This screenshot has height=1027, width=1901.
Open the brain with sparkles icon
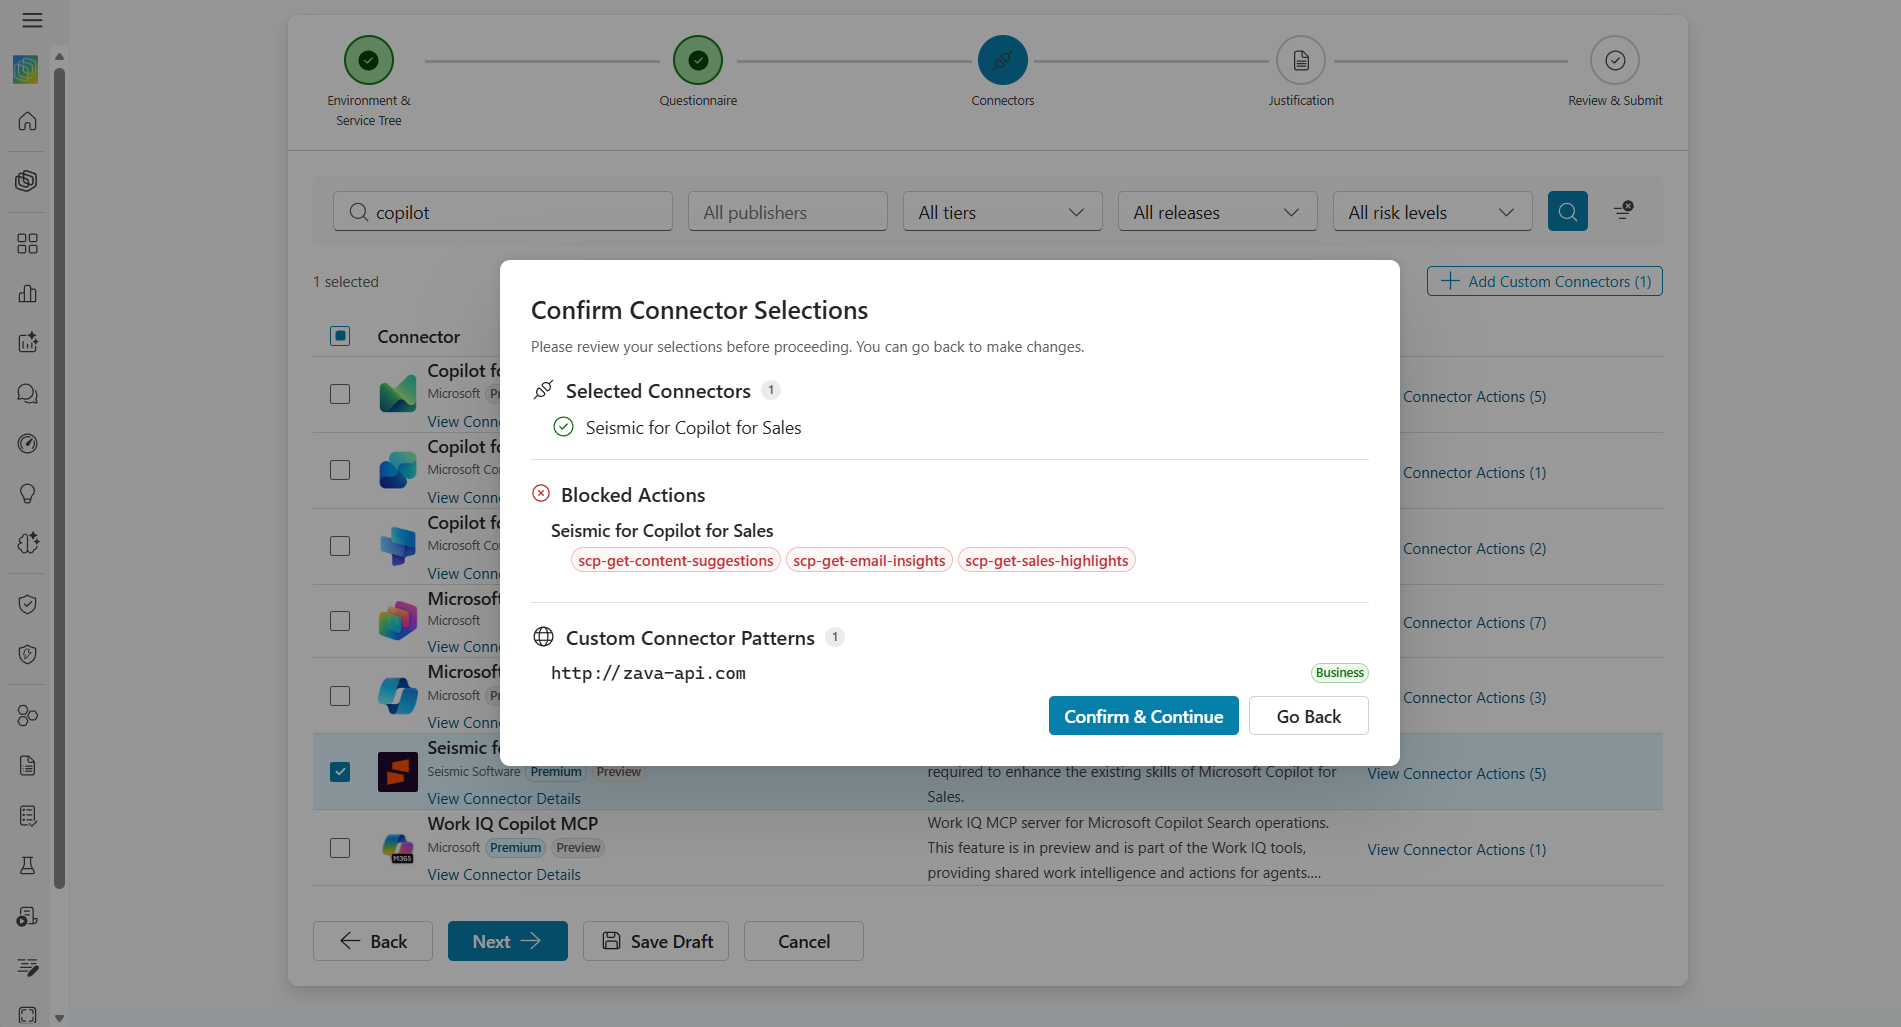point(28,543)
